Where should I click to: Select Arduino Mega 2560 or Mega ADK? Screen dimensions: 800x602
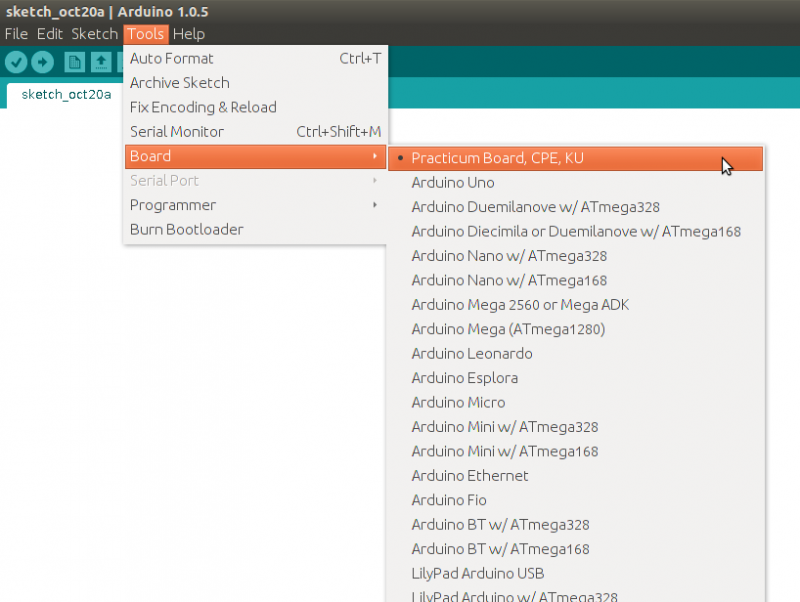point(520,304)
